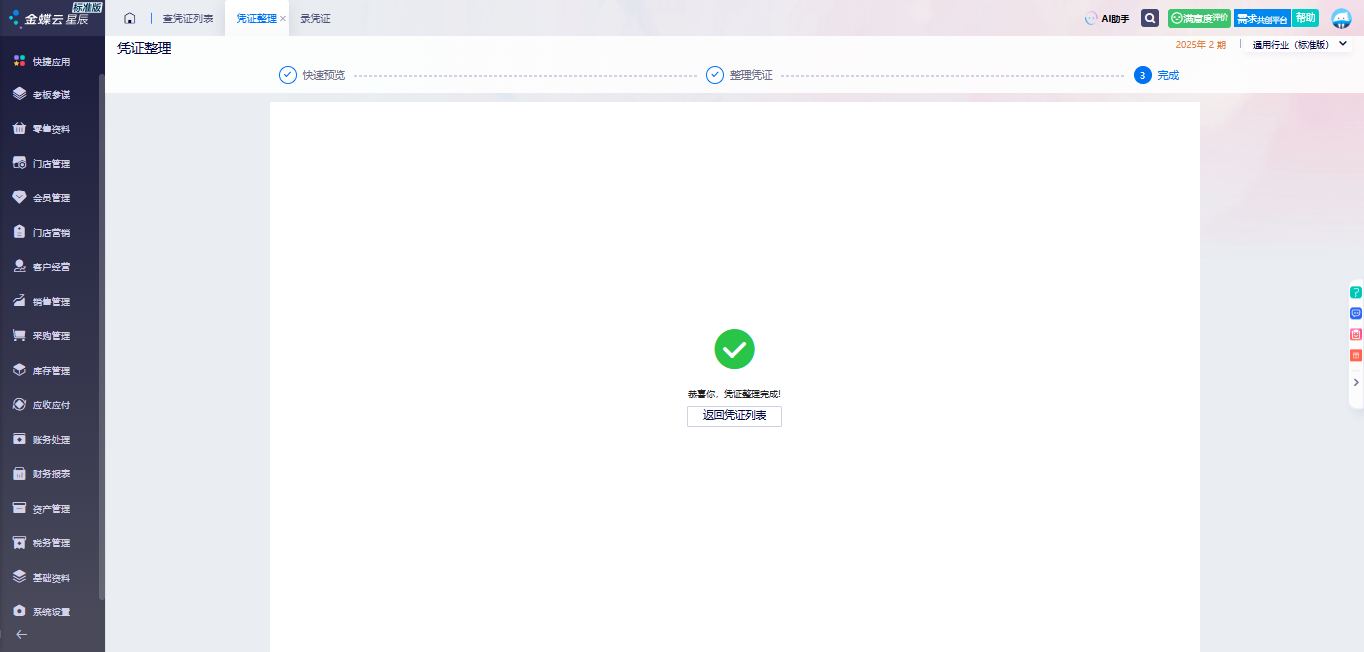This screenshot has height=652, width=1364.
Task: Switch to the 查凭证列表 tab
Action: tap(188, 18)
